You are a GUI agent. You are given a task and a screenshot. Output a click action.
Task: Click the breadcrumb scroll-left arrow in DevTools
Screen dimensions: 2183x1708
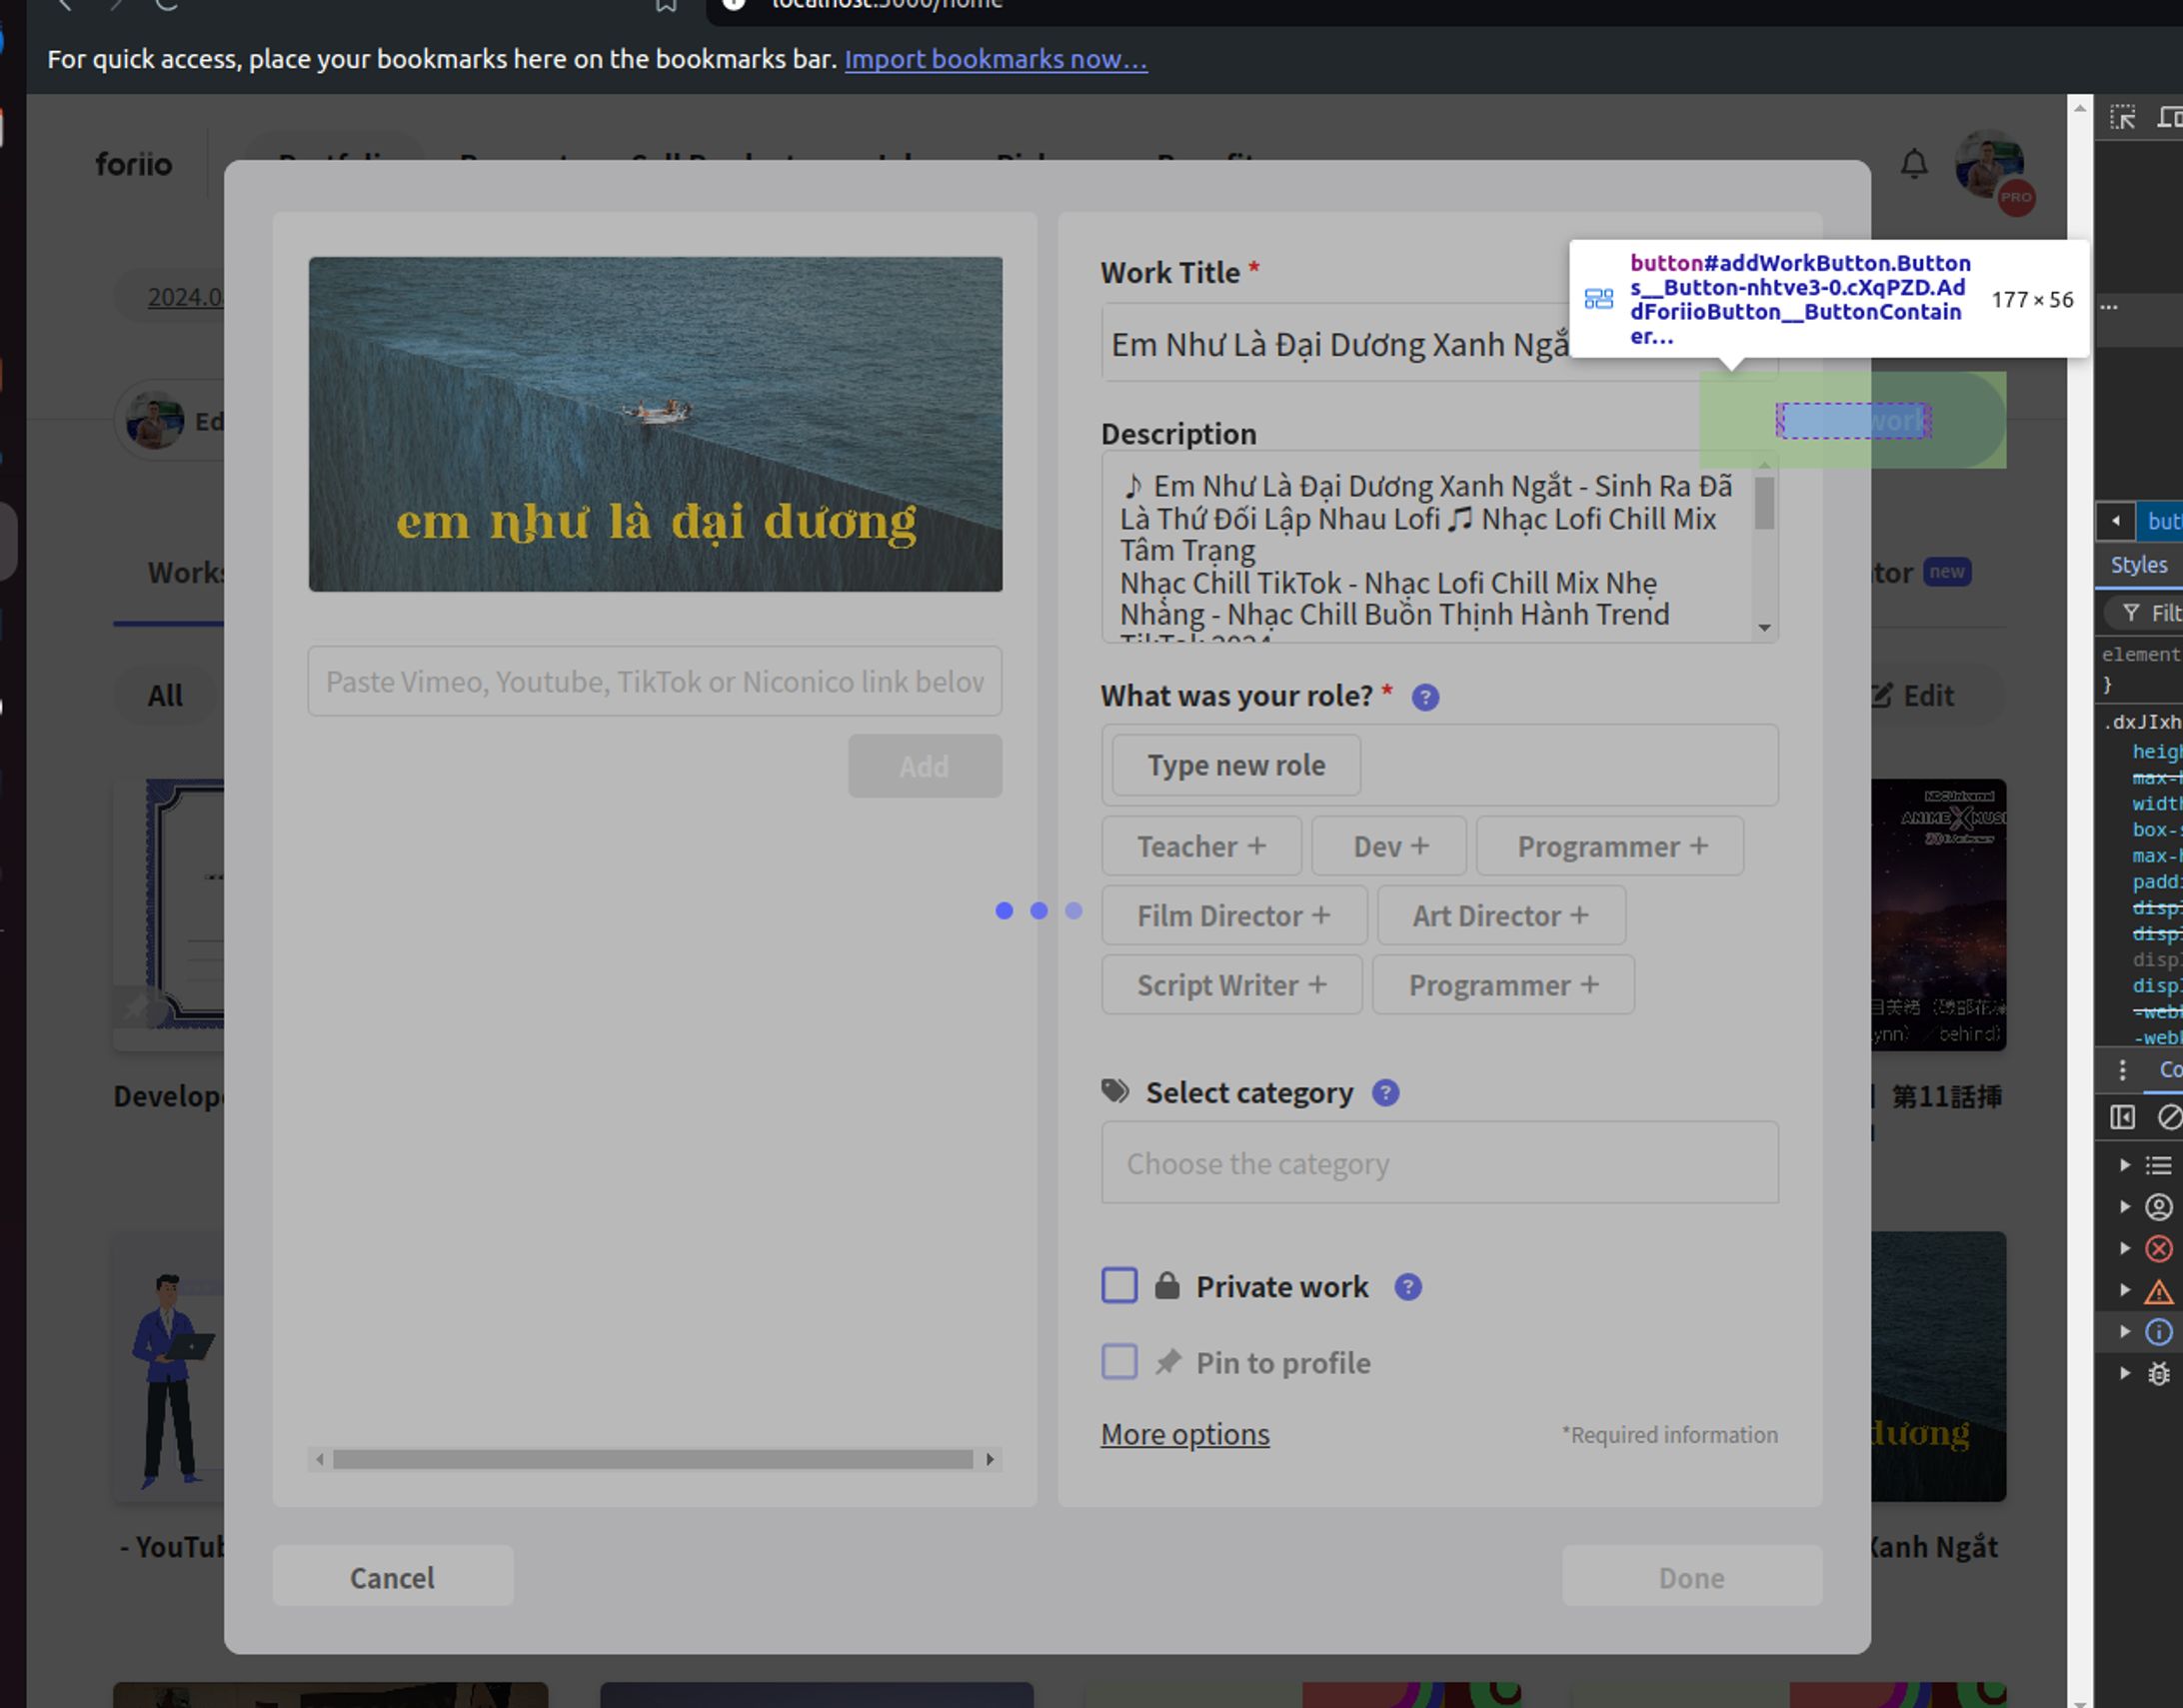(x=2116, y=521)
